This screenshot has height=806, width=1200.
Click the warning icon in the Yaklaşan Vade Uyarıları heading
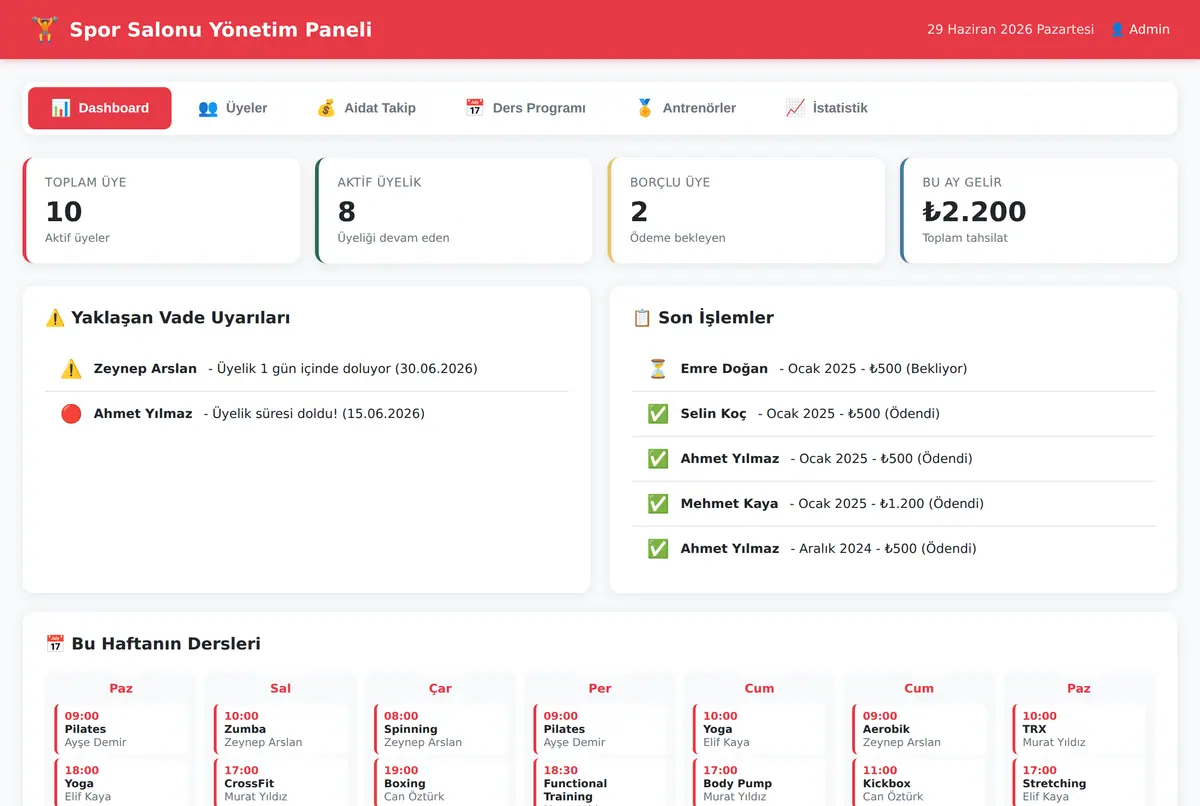55,318
